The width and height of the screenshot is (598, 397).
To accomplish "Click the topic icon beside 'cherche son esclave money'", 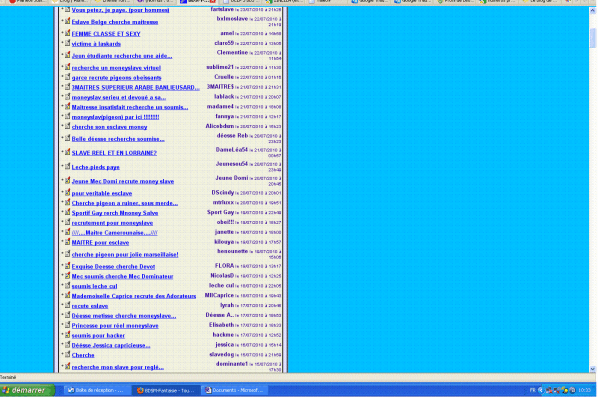I will pos(68,126).
